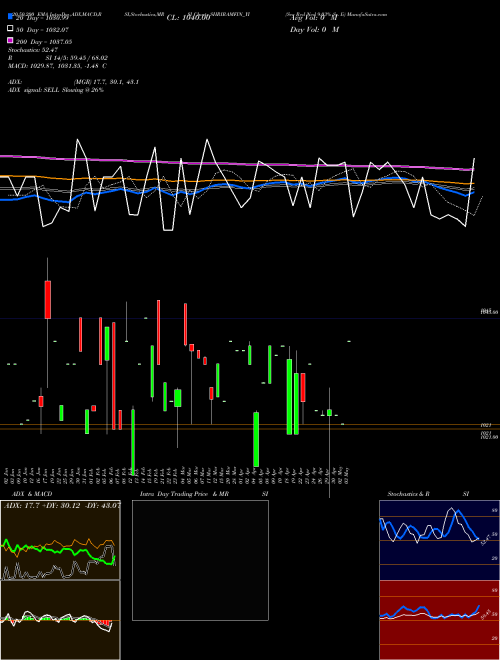The height and width of the screenshot is (660, 500).
Task: Open the MACD histogram chart thumbnail
Action: tap(60, 620)
